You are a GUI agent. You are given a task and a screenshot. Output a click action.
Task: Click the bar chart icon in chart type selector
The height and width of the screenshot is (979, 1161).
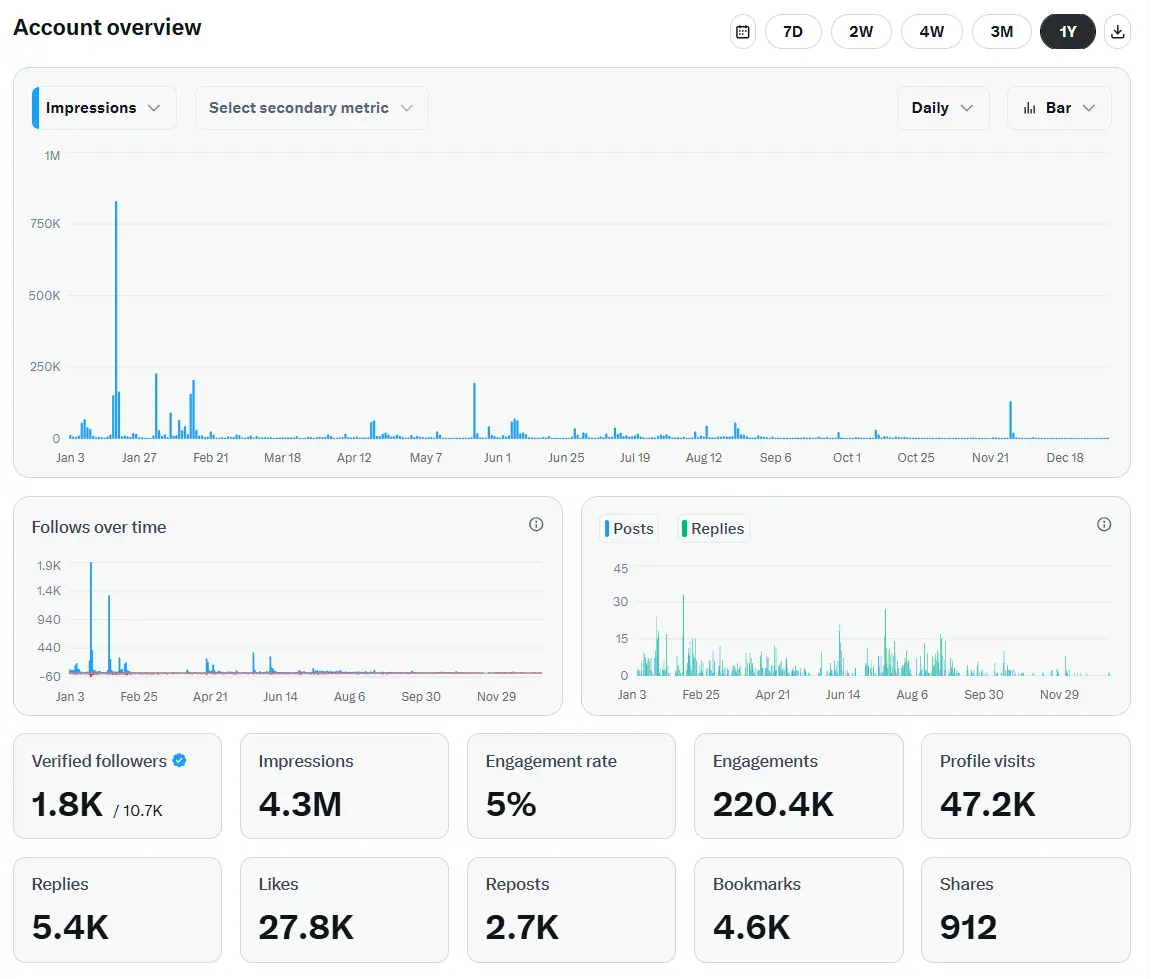pyautogui.click(x=1029, y=108)
